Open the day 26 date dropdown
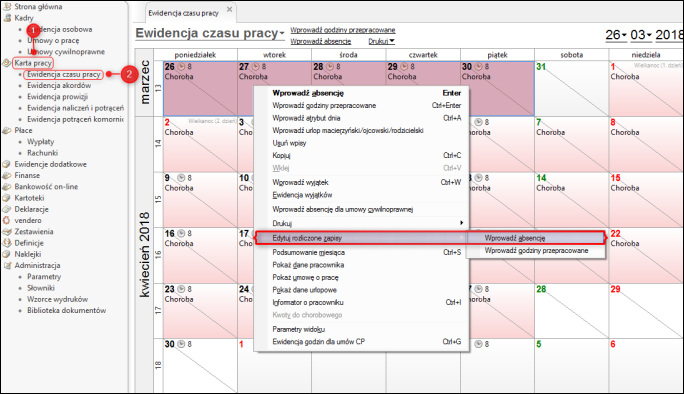This screenshot has height=394, width=684. pos(624,35)
